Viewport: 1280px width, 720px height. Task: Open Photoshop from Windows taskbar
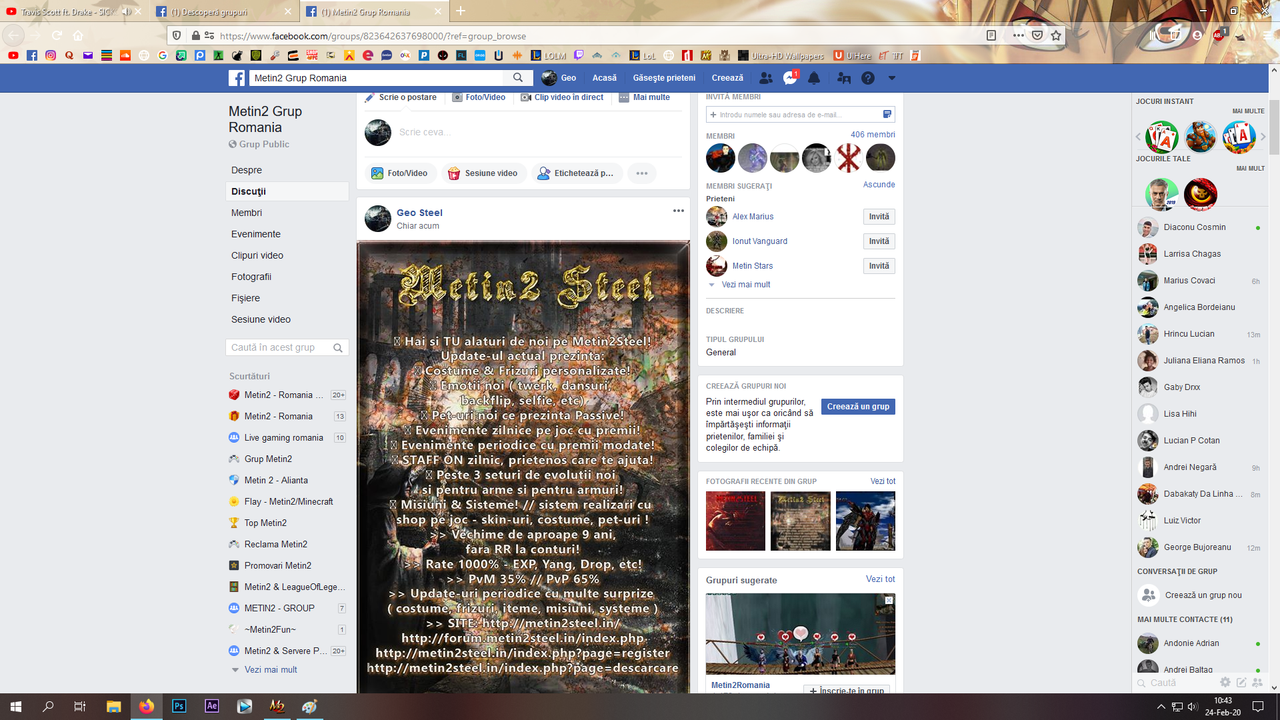[x=179, y=706]
